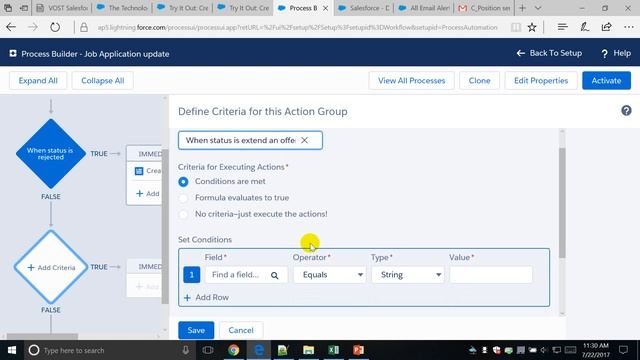
Task: Click the browser address bar URL
Action: coord(297,27)
